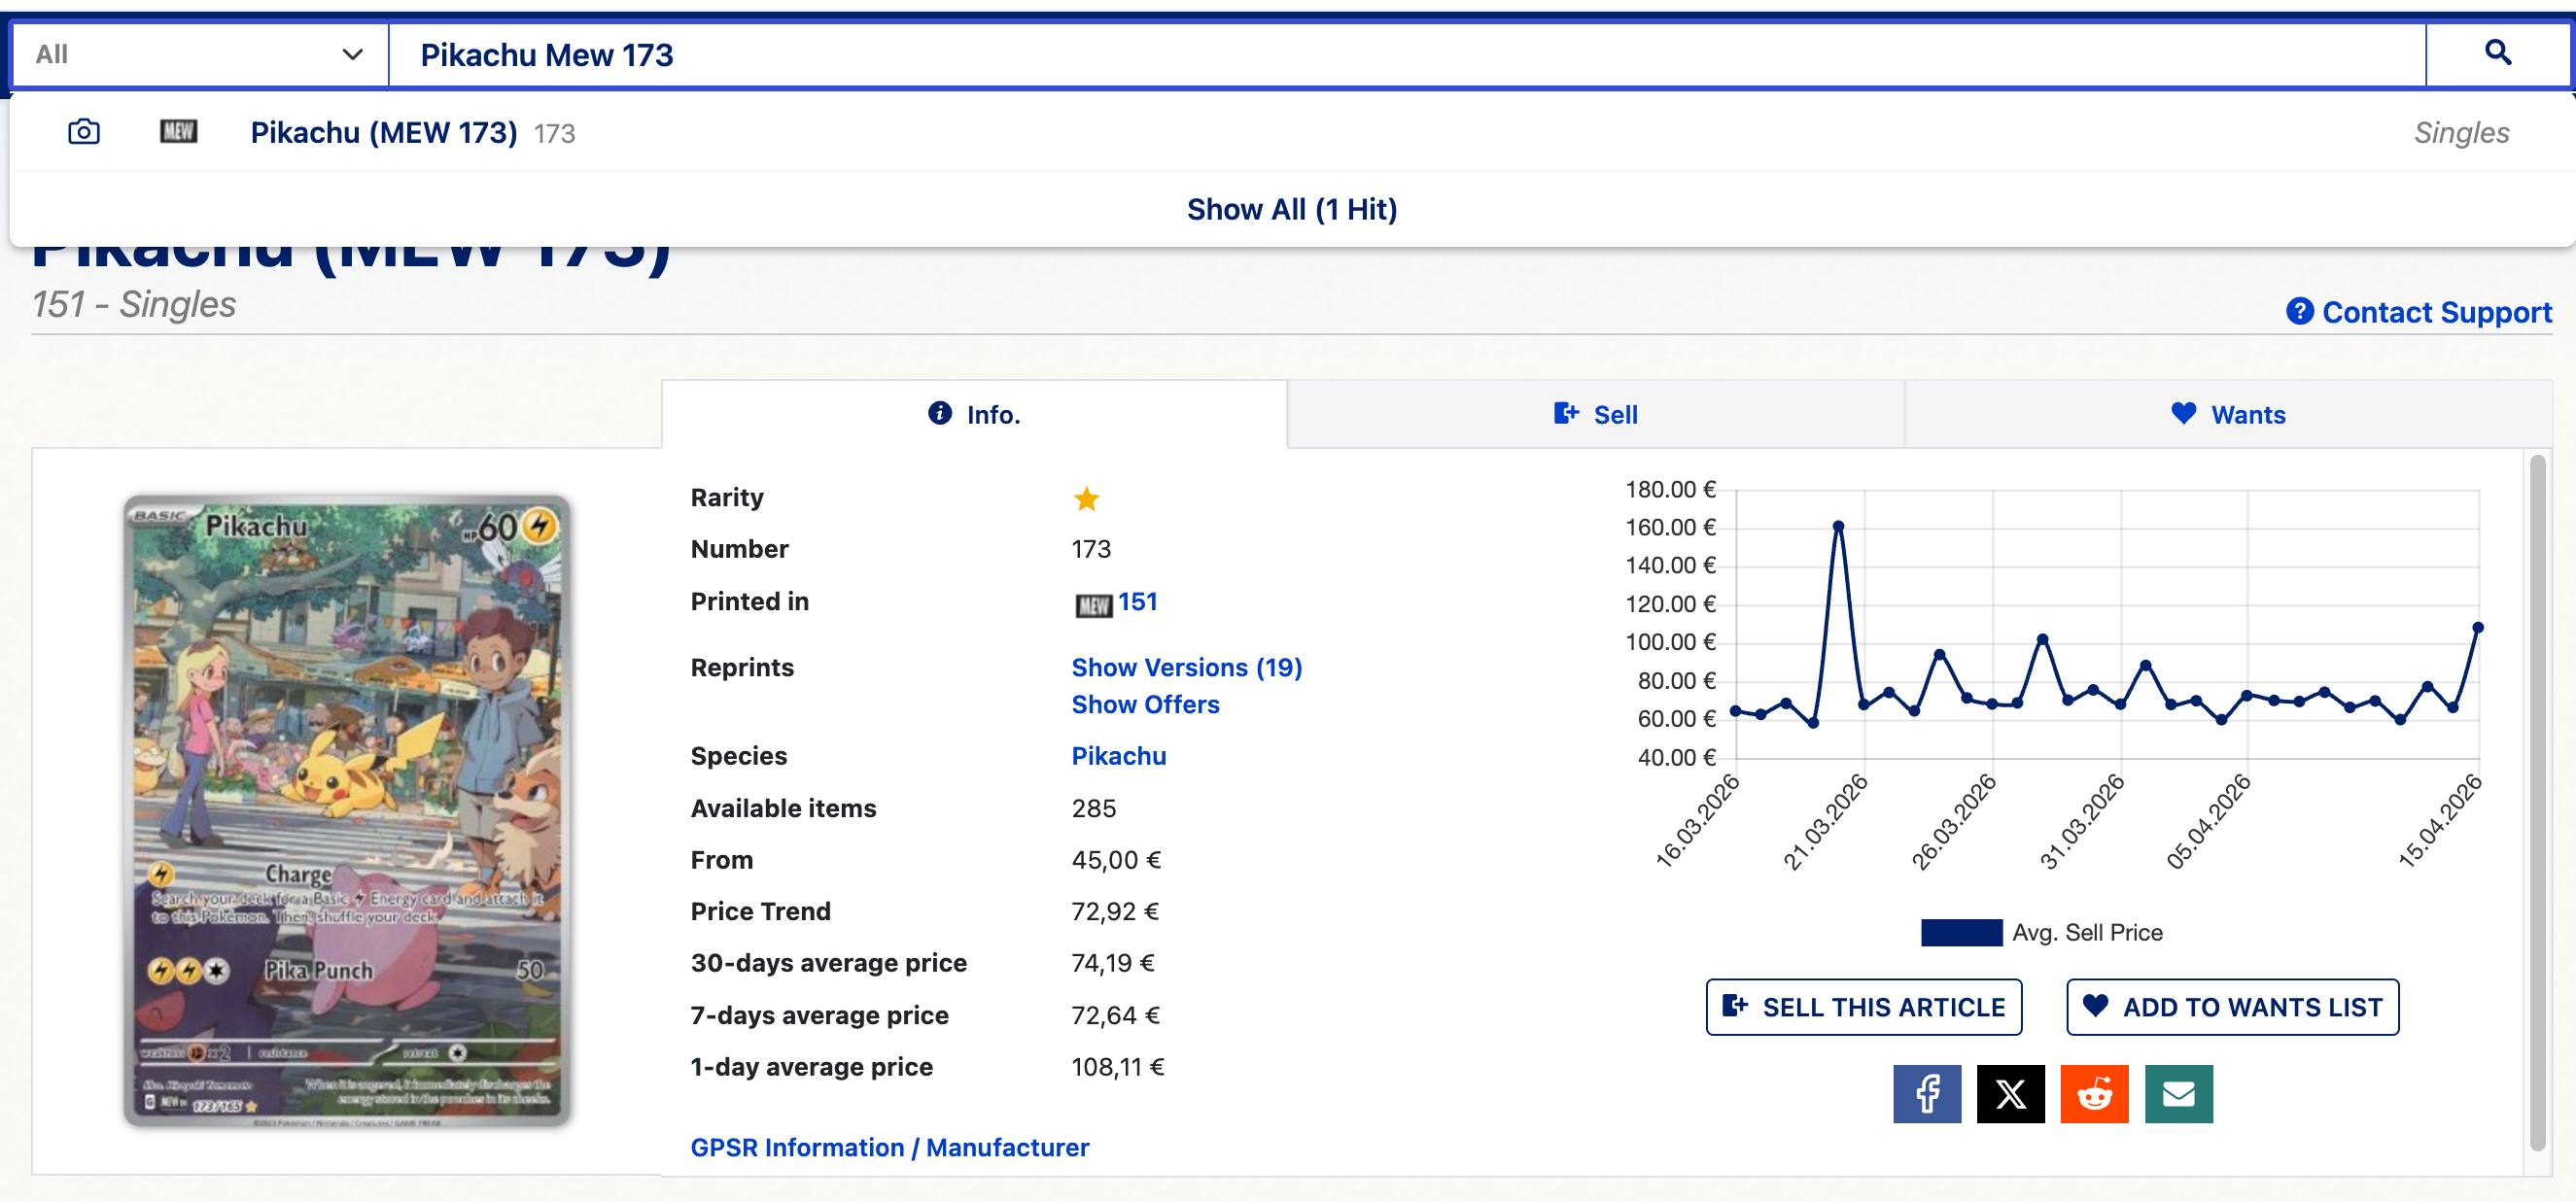Share the card on Facebook
2576x1201 pixels.
(1926, 1093)
